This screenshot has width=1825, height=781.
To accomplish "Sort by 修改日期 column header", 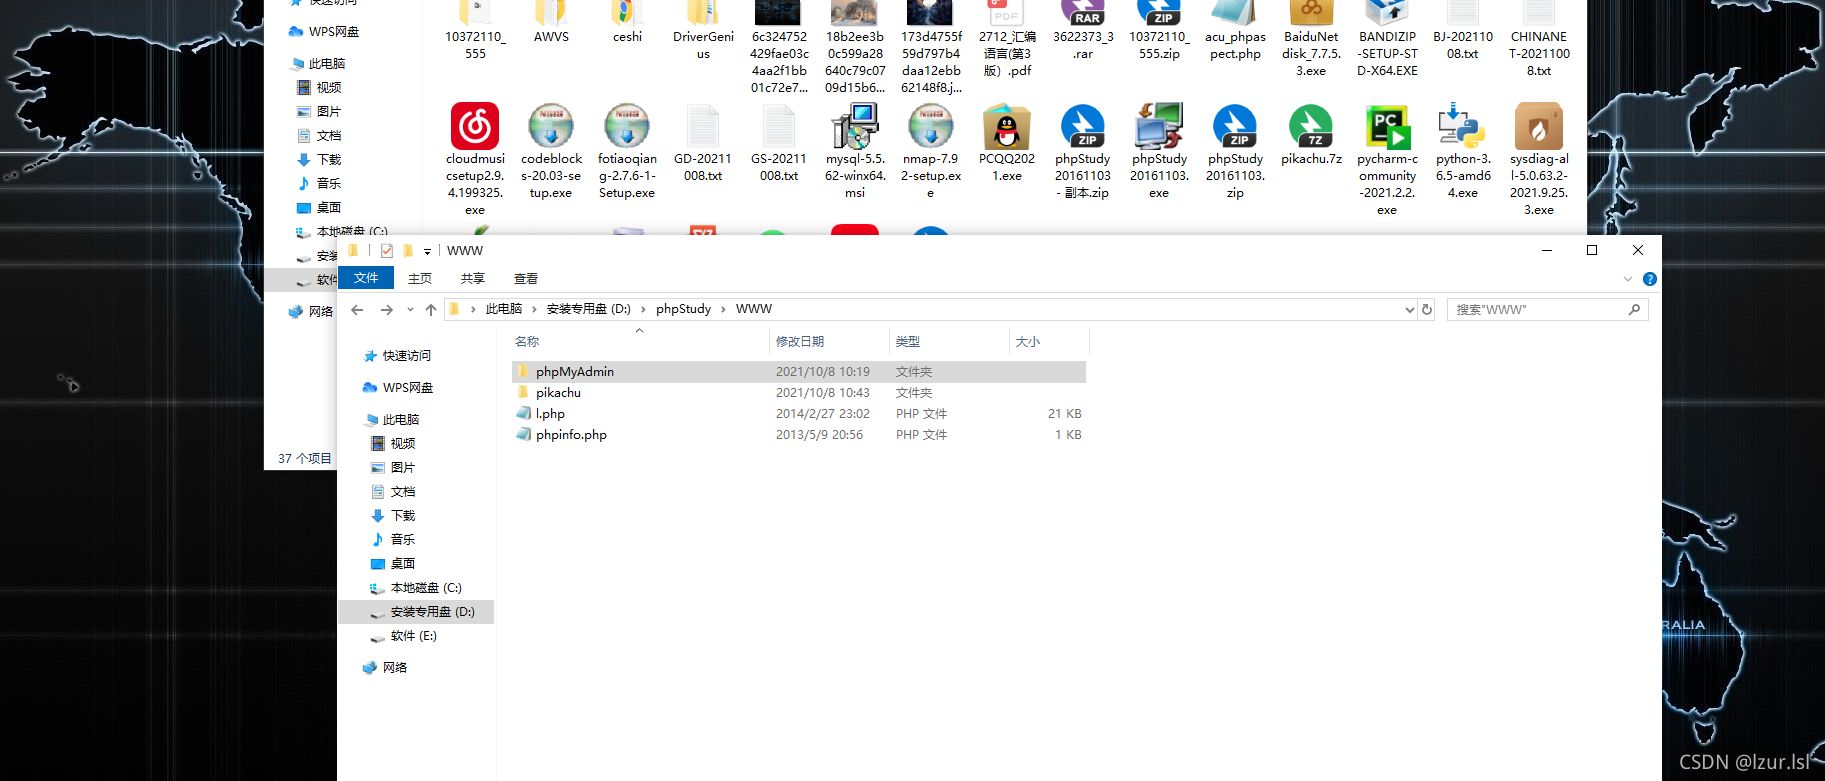I will (x=829, y=342).
